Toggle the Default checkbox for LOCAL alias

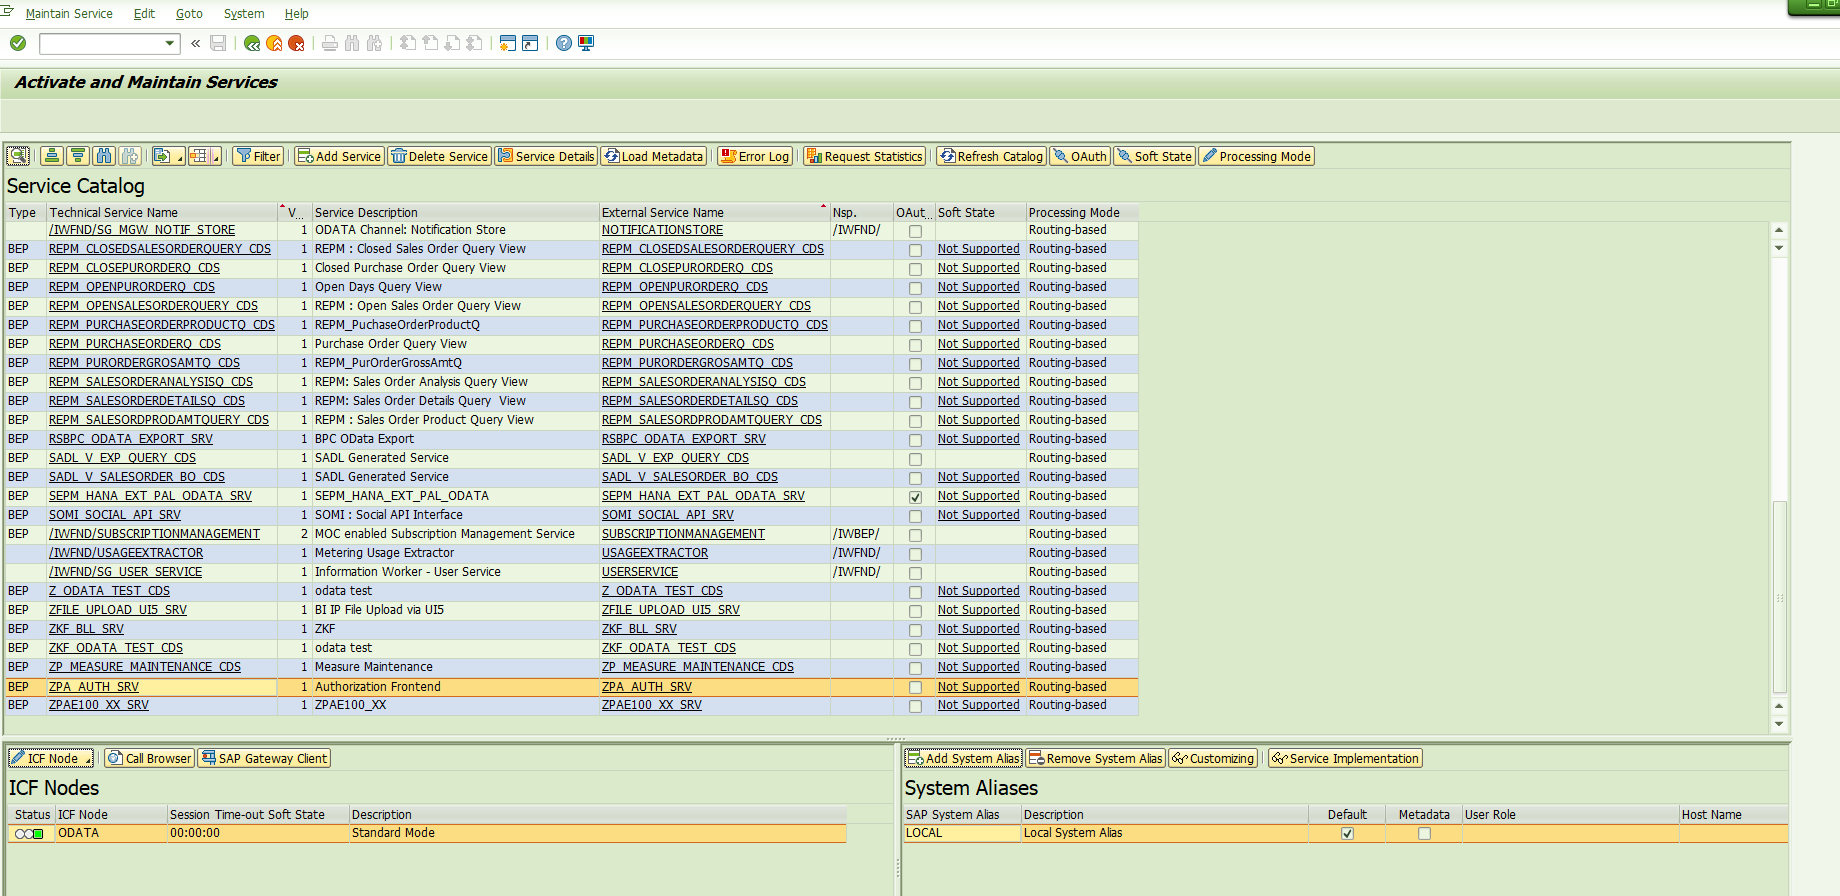coord(1347,833)
